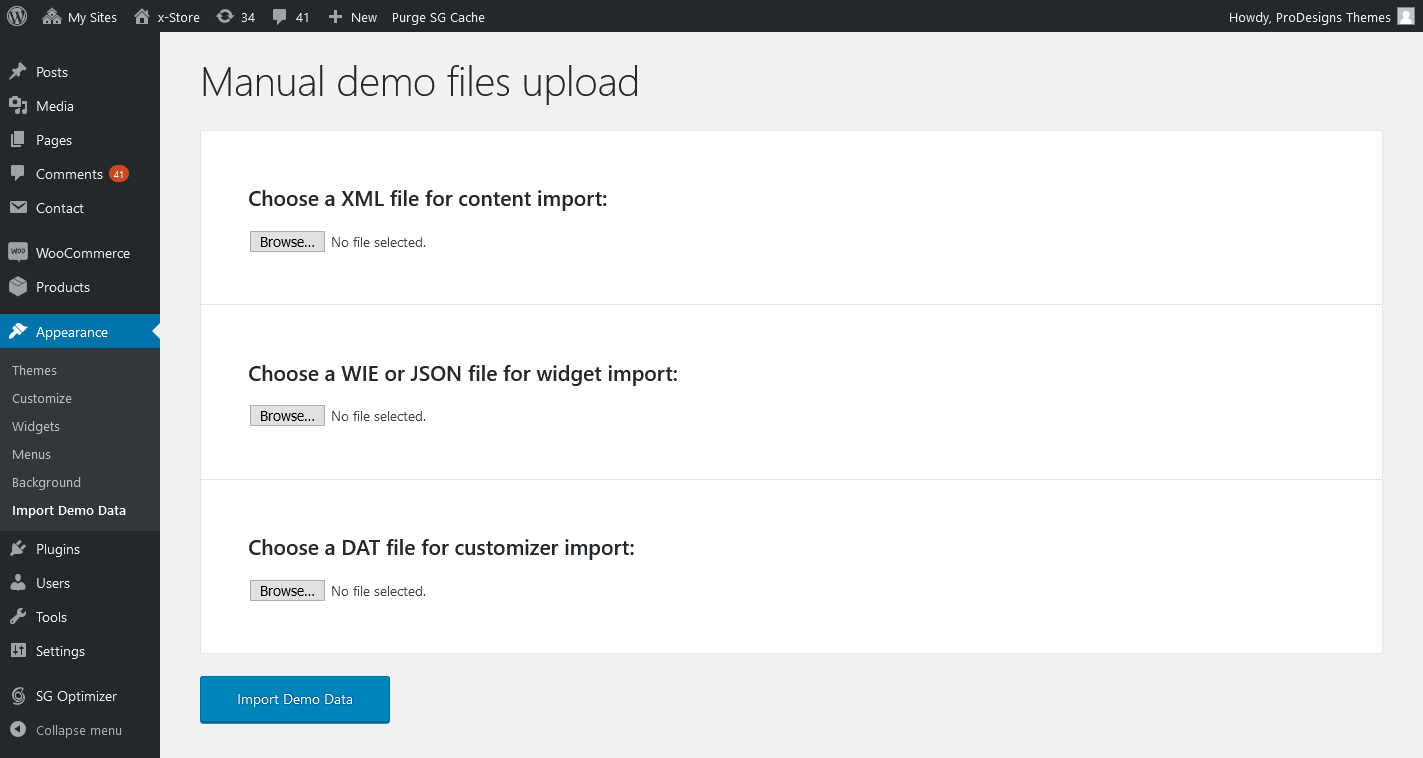Browse for DAT customizer file
This screenshot has width=1423, height=758.
pyautogui.click(x=287, y=591)
